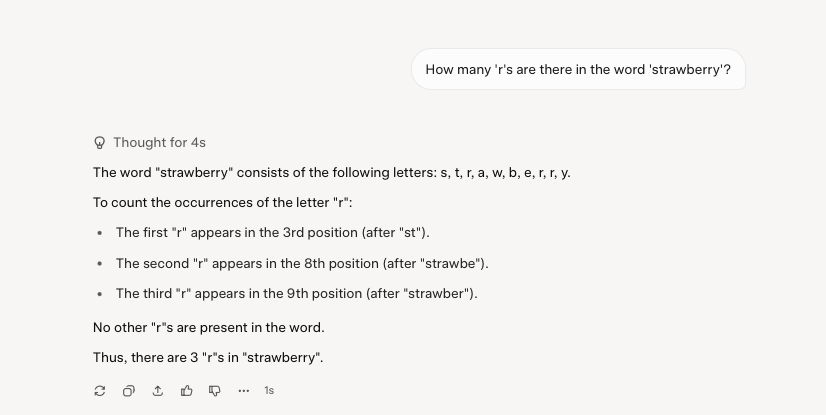Select the third "r" 9th position bullet
The image size is (826, 415).
pos(297,293)
